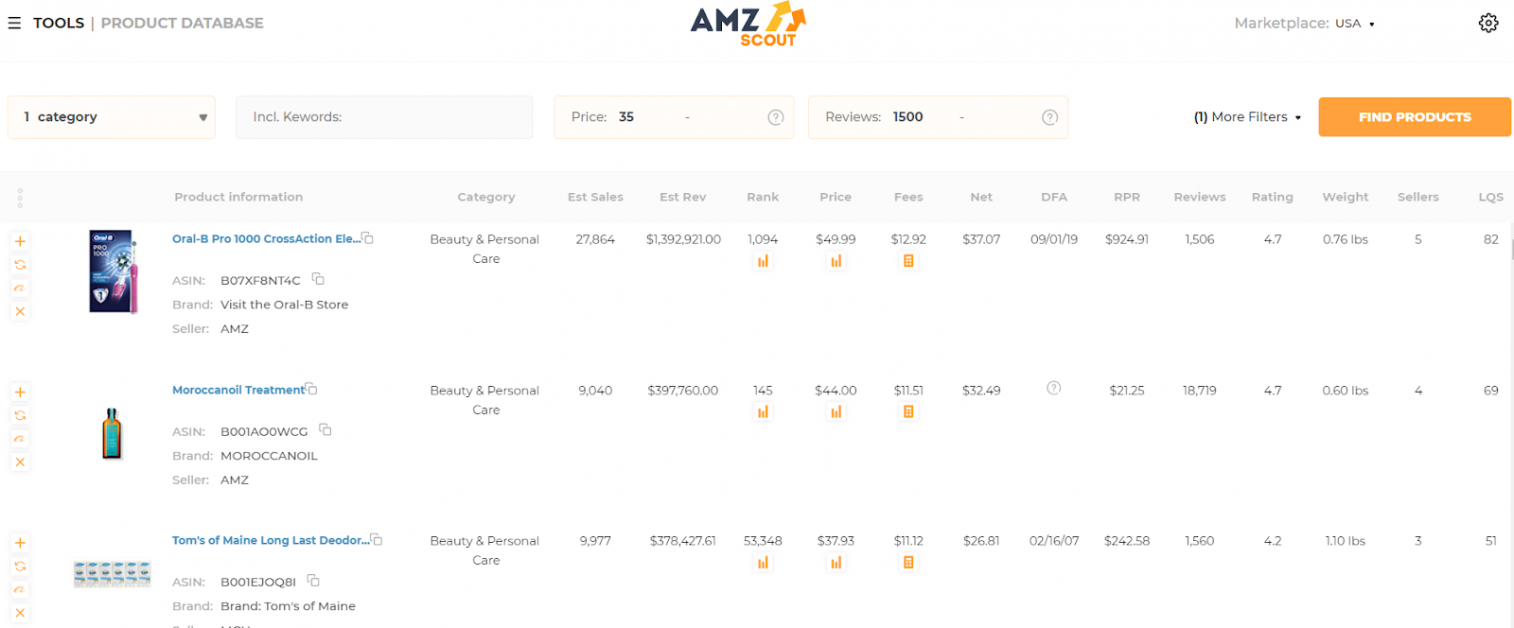Screen dimensions: 1514x628
Task: Click the third action icon in Oral-B row
Action: (x=20, y=288)
